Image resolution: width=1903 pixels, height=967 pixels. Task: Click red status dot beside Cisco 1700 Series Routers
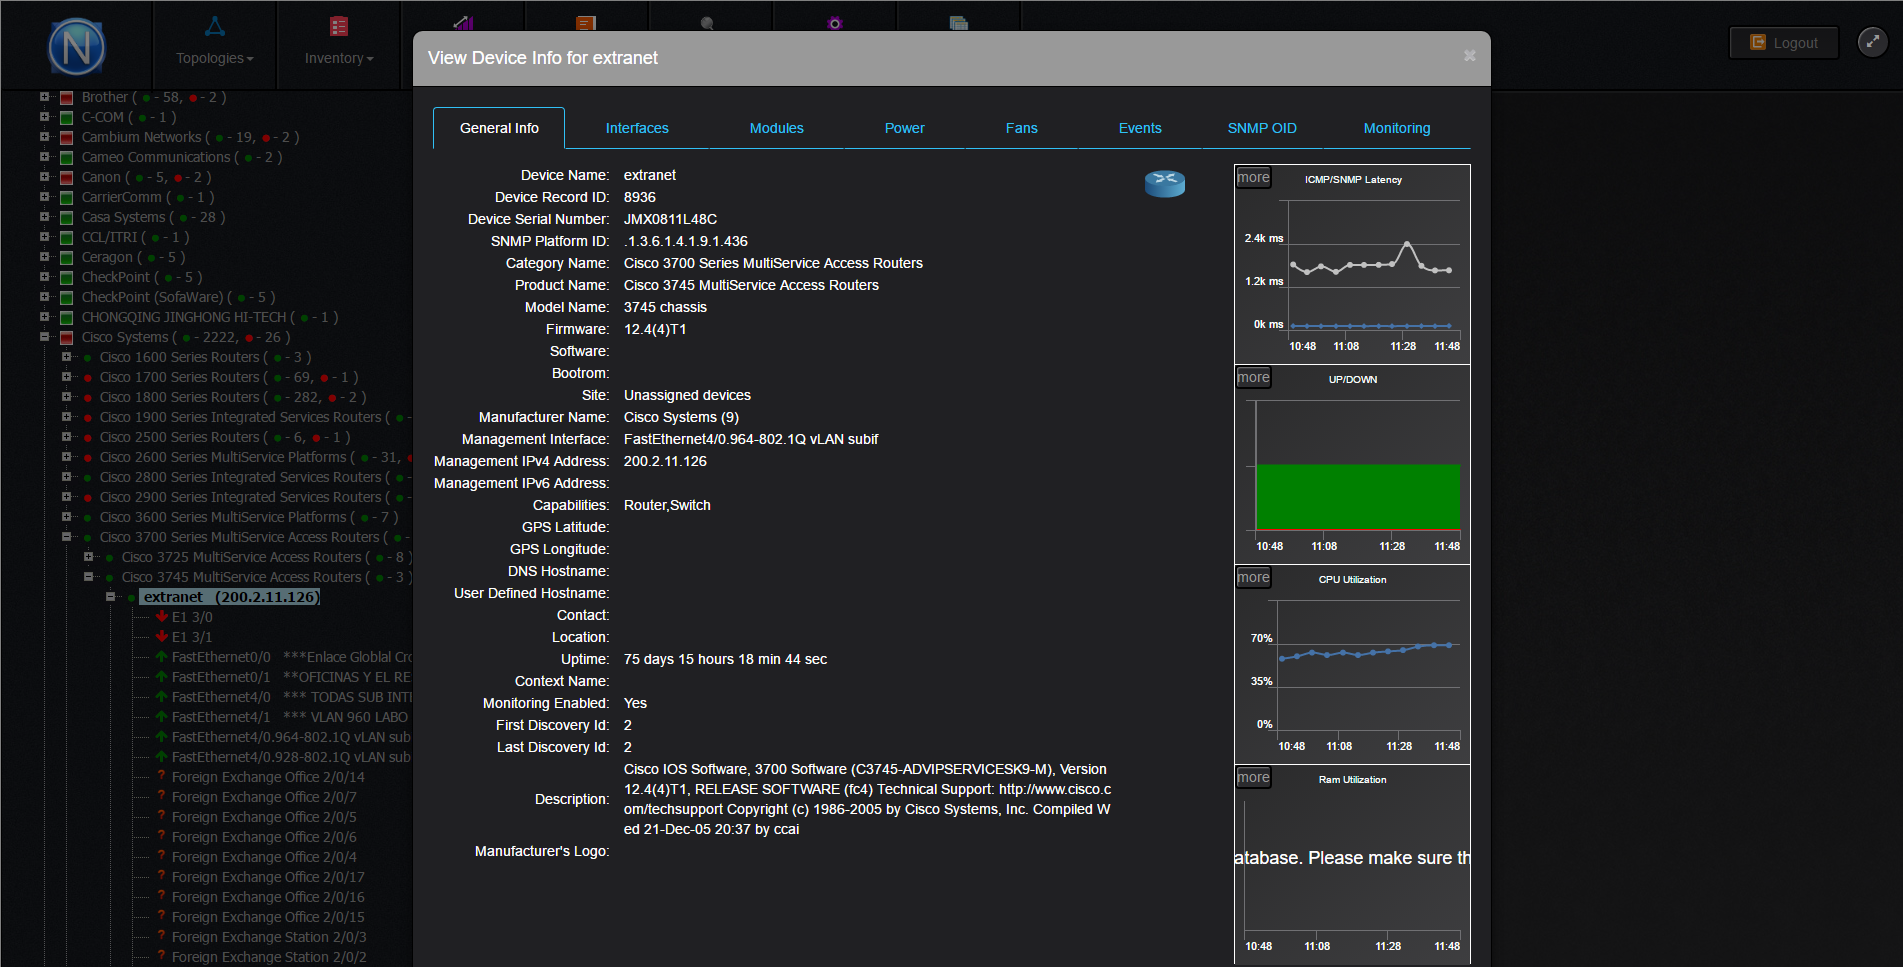[x=88, y=378]
